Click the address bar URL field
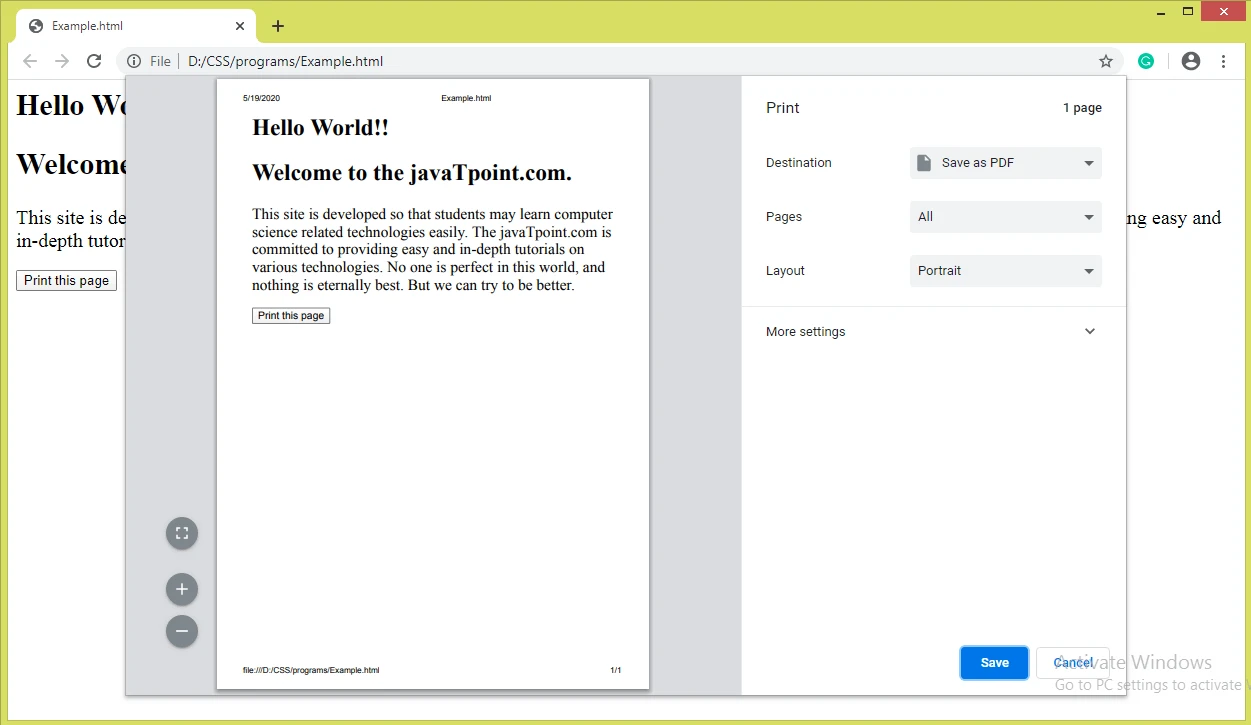Viewport: 1251px width, 725px height. pos(600,61)
